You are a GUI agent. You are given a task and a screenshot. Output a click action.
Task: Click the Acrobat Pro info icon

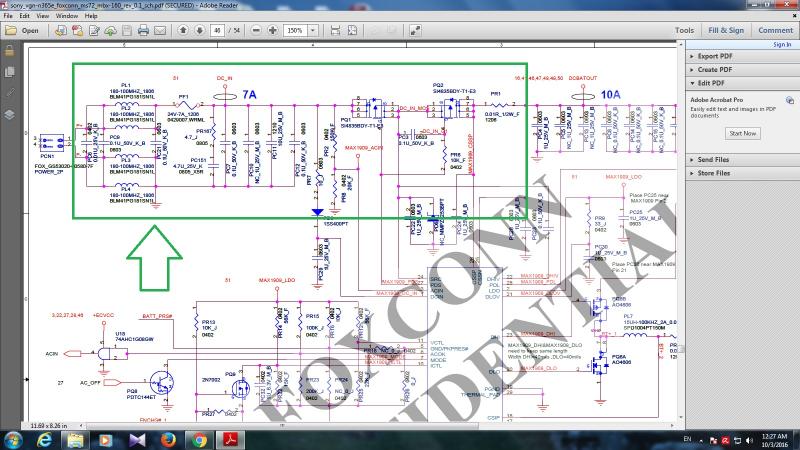click(790, 101)
